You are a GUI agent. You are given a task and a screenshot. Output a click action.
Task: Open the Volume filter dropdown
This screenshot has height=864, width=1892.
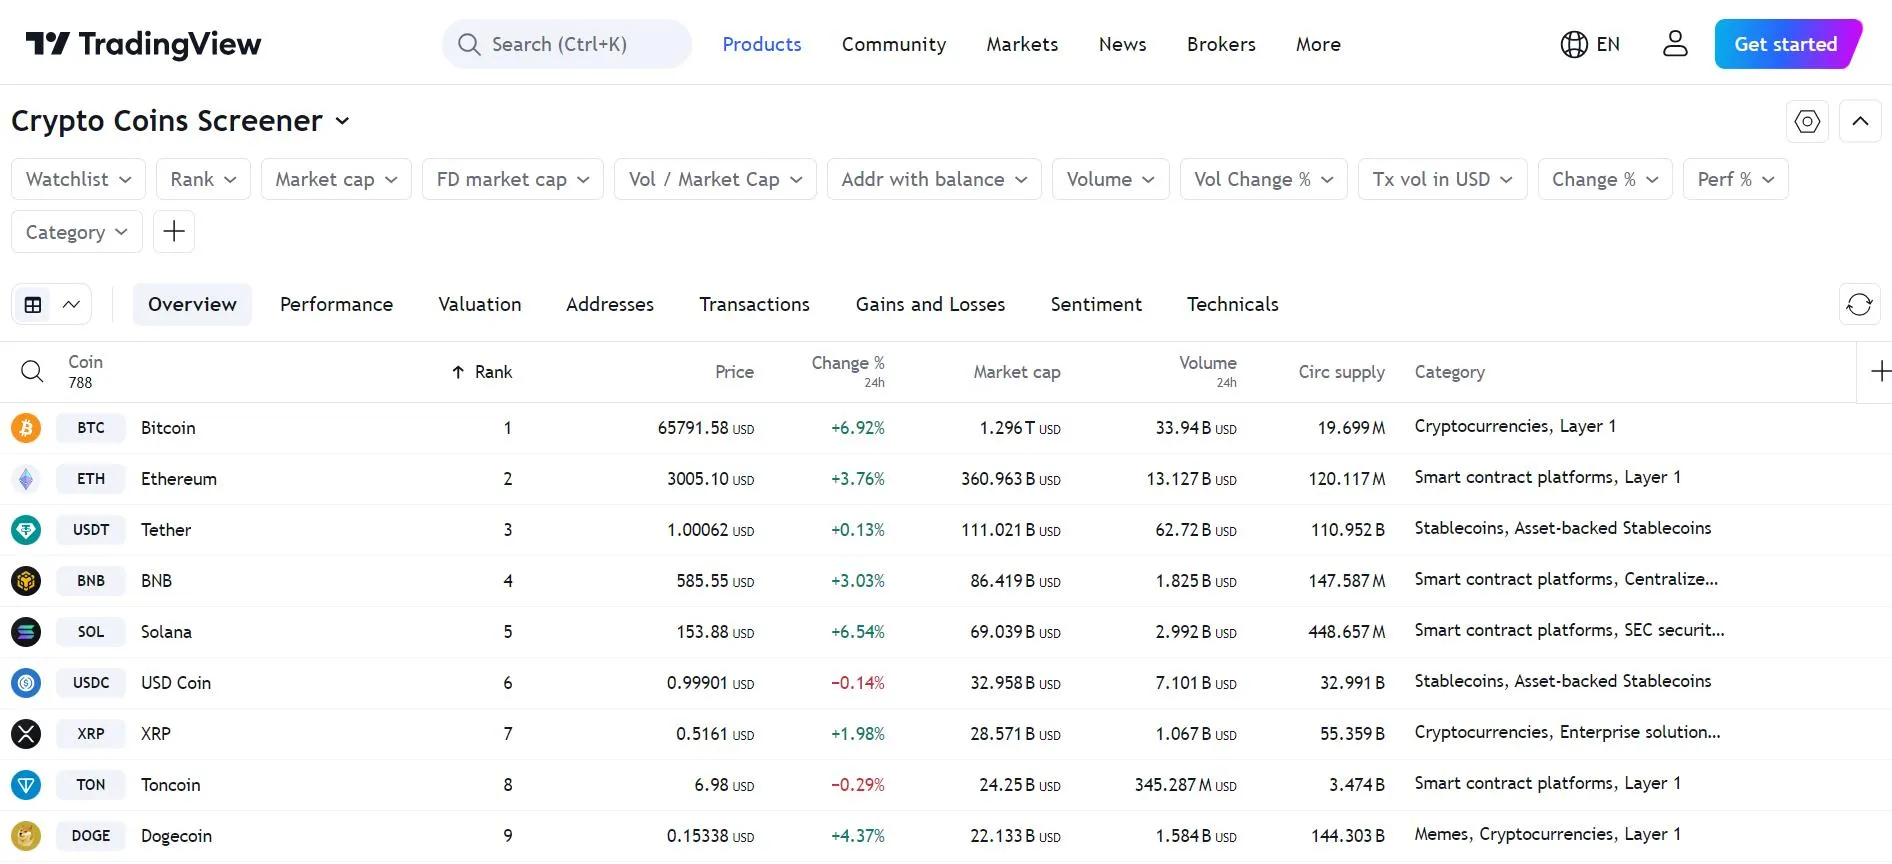coord(1110,179)
